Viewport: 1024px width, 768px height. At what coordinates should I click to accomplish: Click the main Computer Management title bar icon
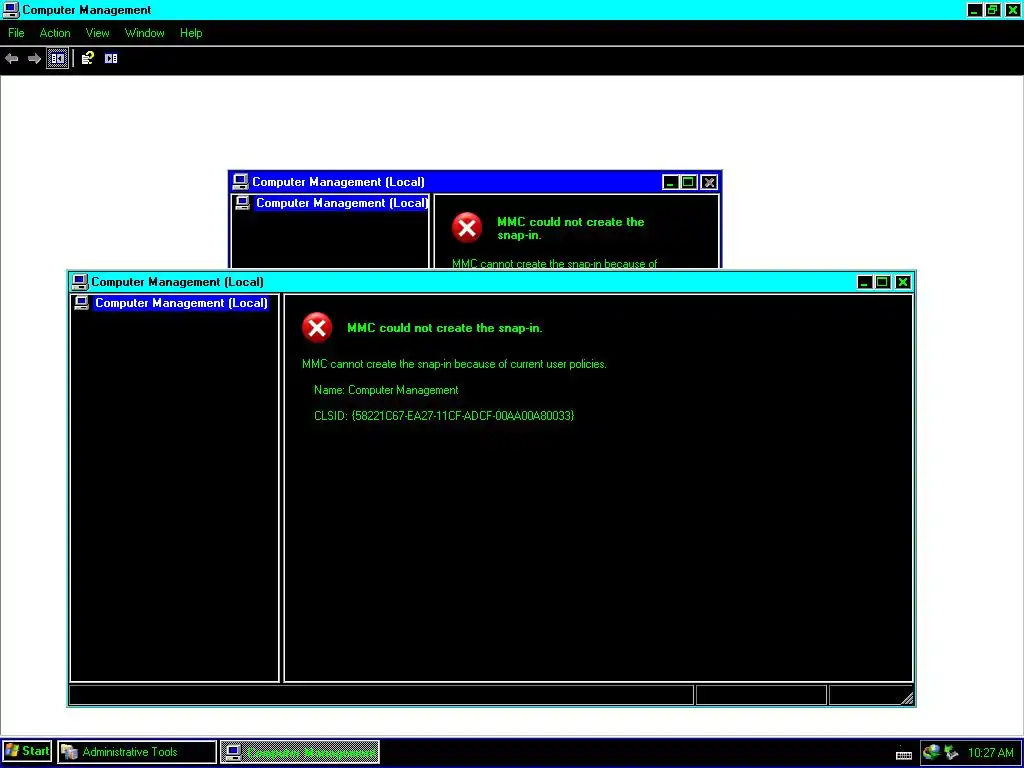pos(10,10)
